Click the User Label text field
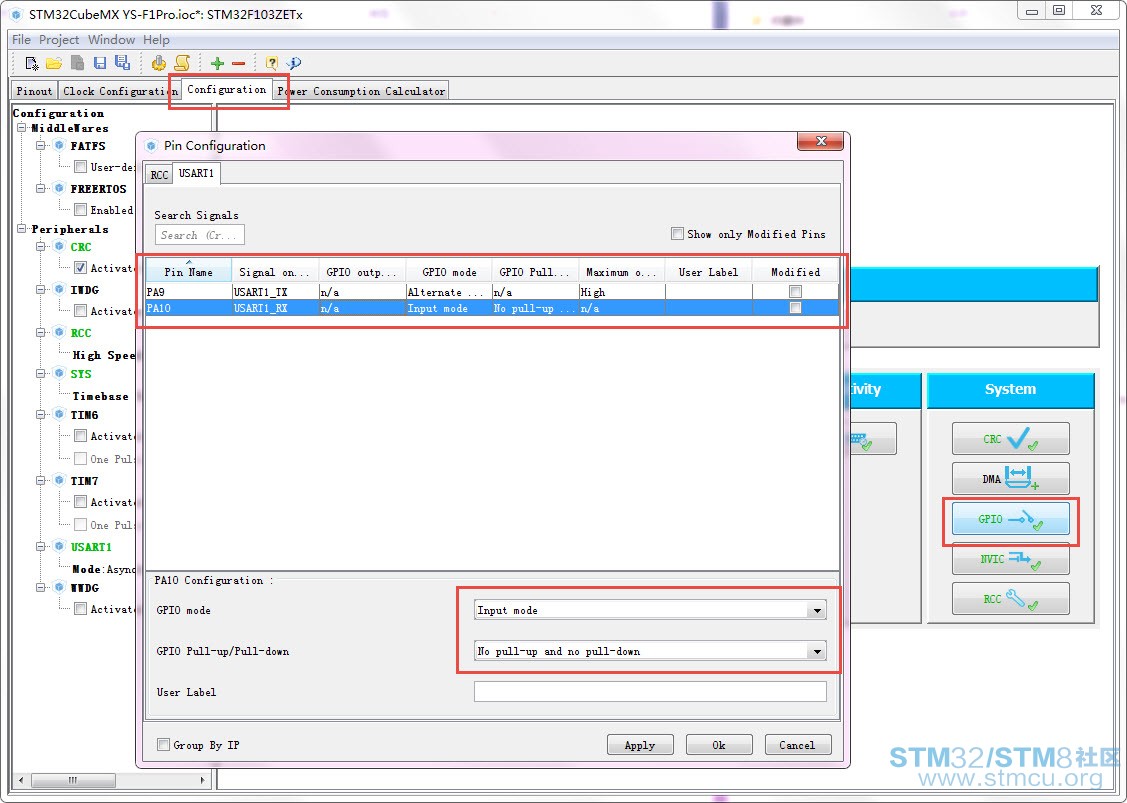The width and height of the screenshot is (1127, 803). click(x=650, y=692)
